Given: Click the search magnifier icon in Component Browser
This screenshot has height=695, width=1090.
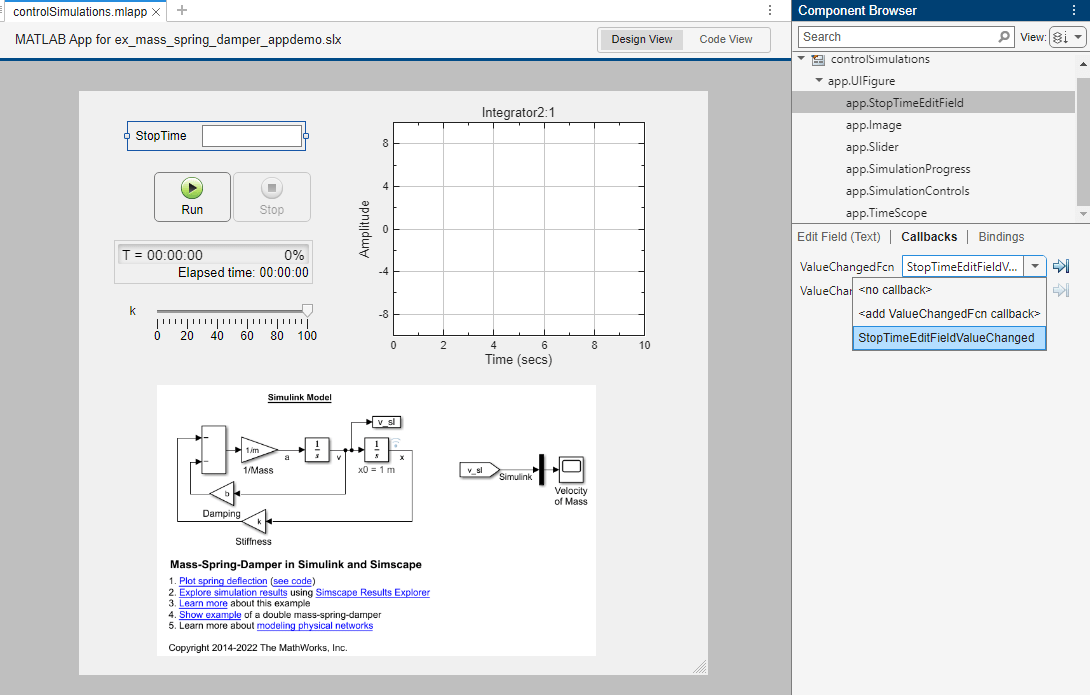Looking at the screenshot, I should point(1004,37).
